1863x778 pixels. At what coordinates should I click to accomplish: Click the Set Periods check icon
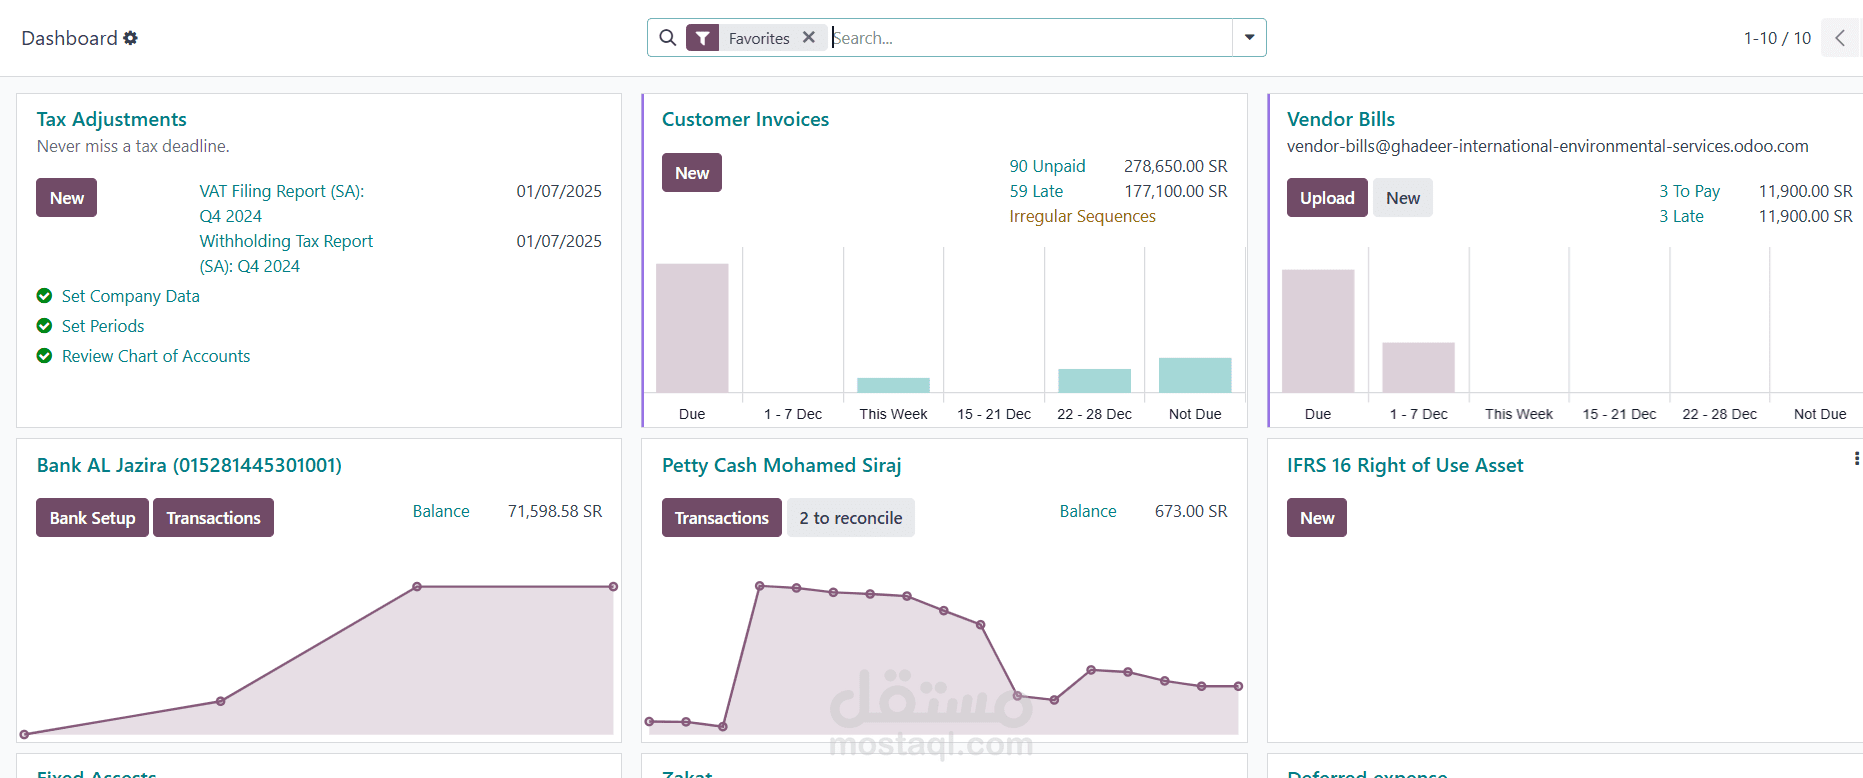click(44, 325)
